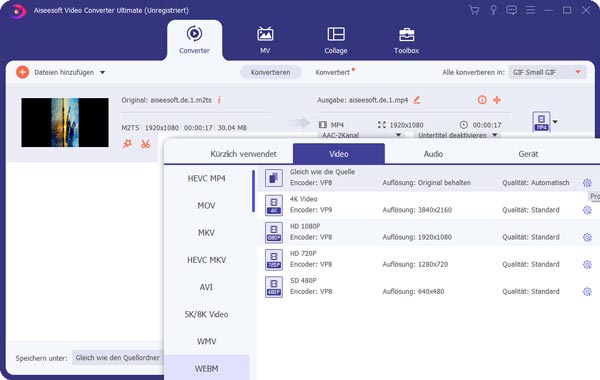This screenshot has height=380, width=600.
Task: Open the Collage tab
Action: [336, 40]
